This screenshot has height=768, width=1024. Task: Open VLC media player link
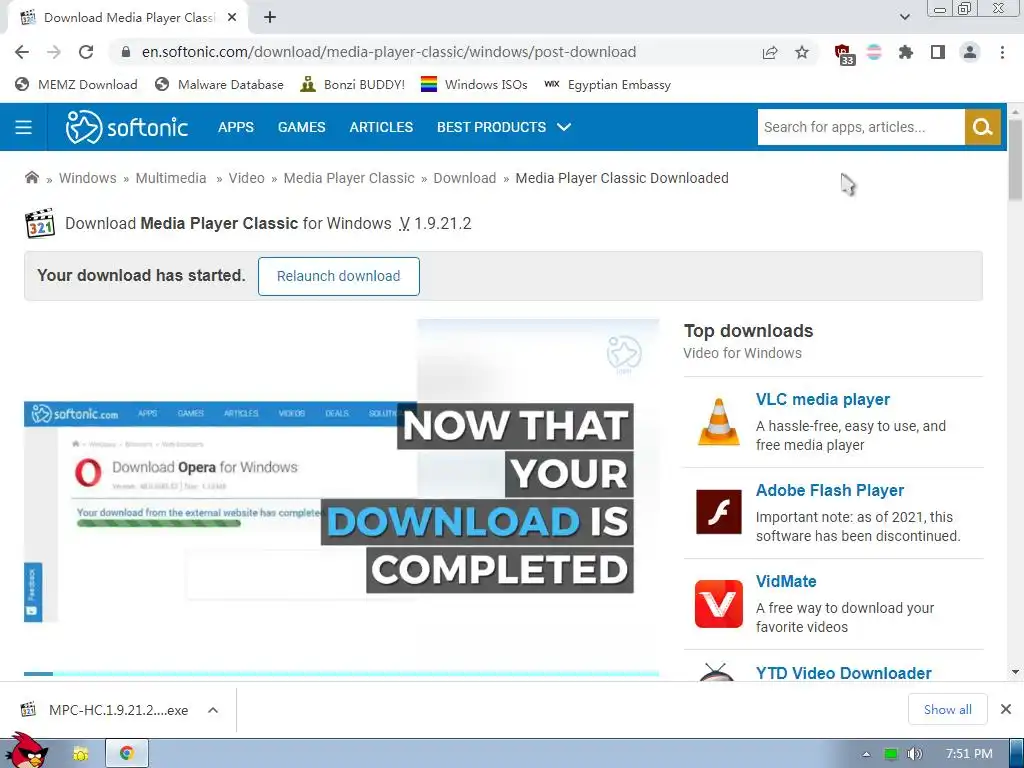[822, 399]
